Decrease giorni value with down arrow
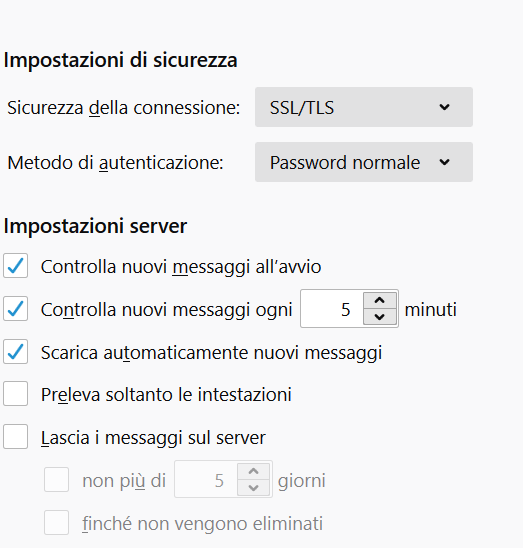The height and width of the screenshot is (548, 523). [x=253, y=488]
